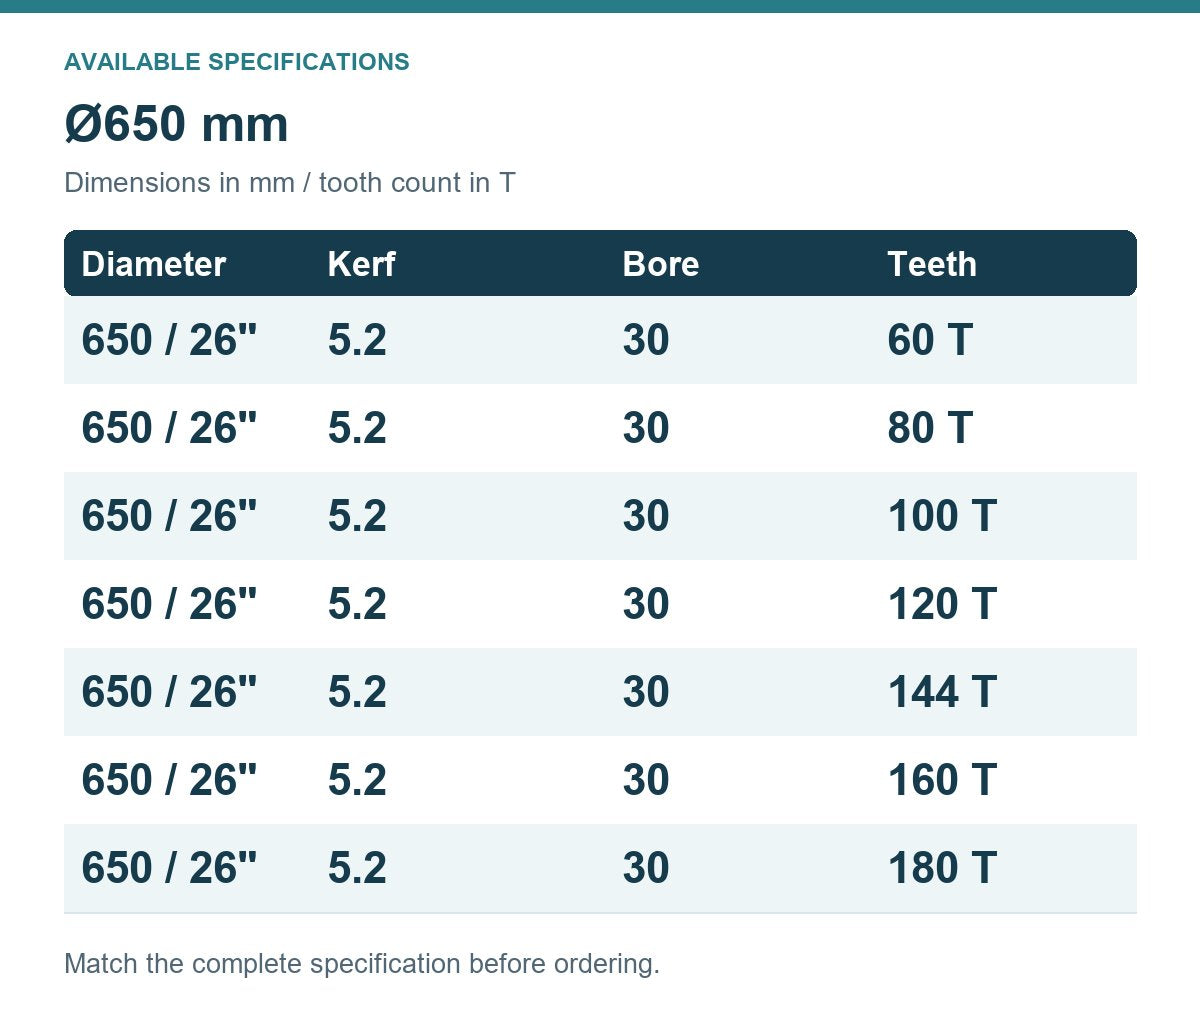Click the "Teeth" column header
This screenshot has width=1200, height=1028.
coord(932,264)
